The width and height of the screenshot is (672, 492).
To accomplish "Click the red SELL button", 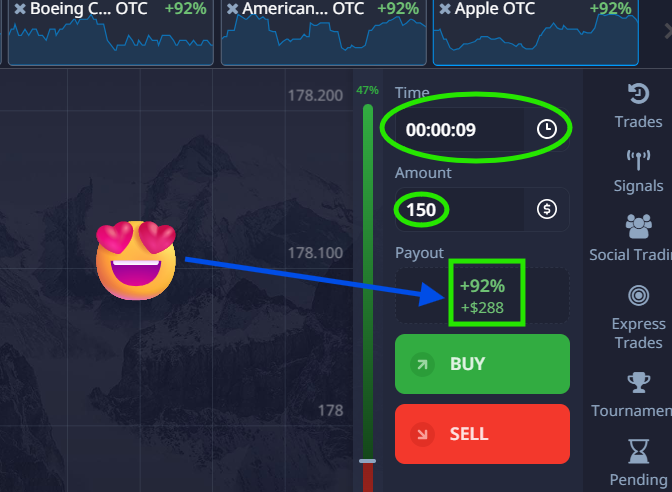I will tap(482, 434).
